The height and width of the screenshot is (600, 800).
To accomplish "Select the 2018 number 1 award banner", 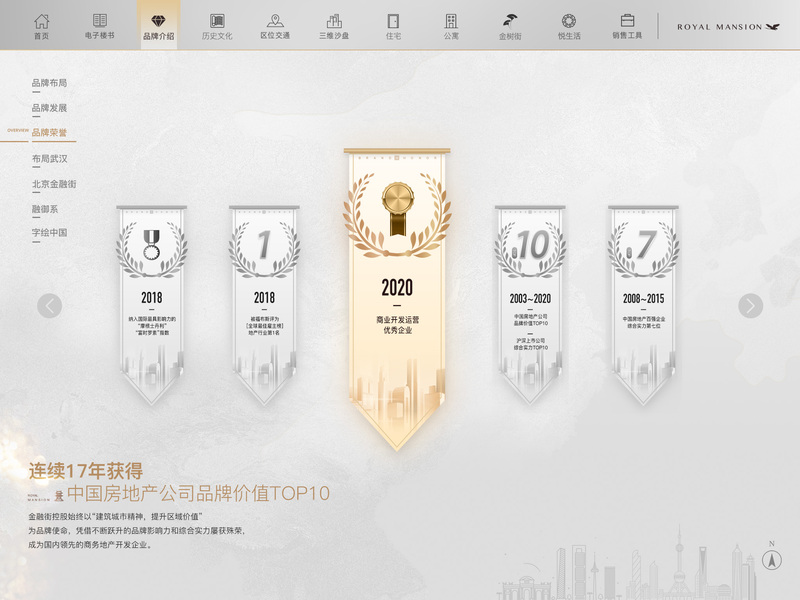I will click(x=264, y=305).
